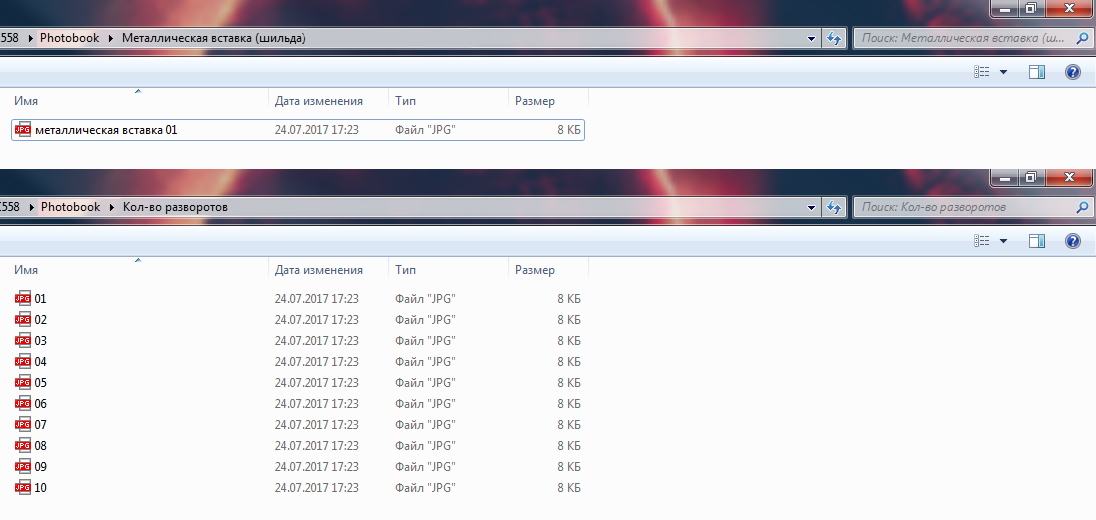Open Help in the top Explorer window

pyautogui.click(x=1073, y=72)
